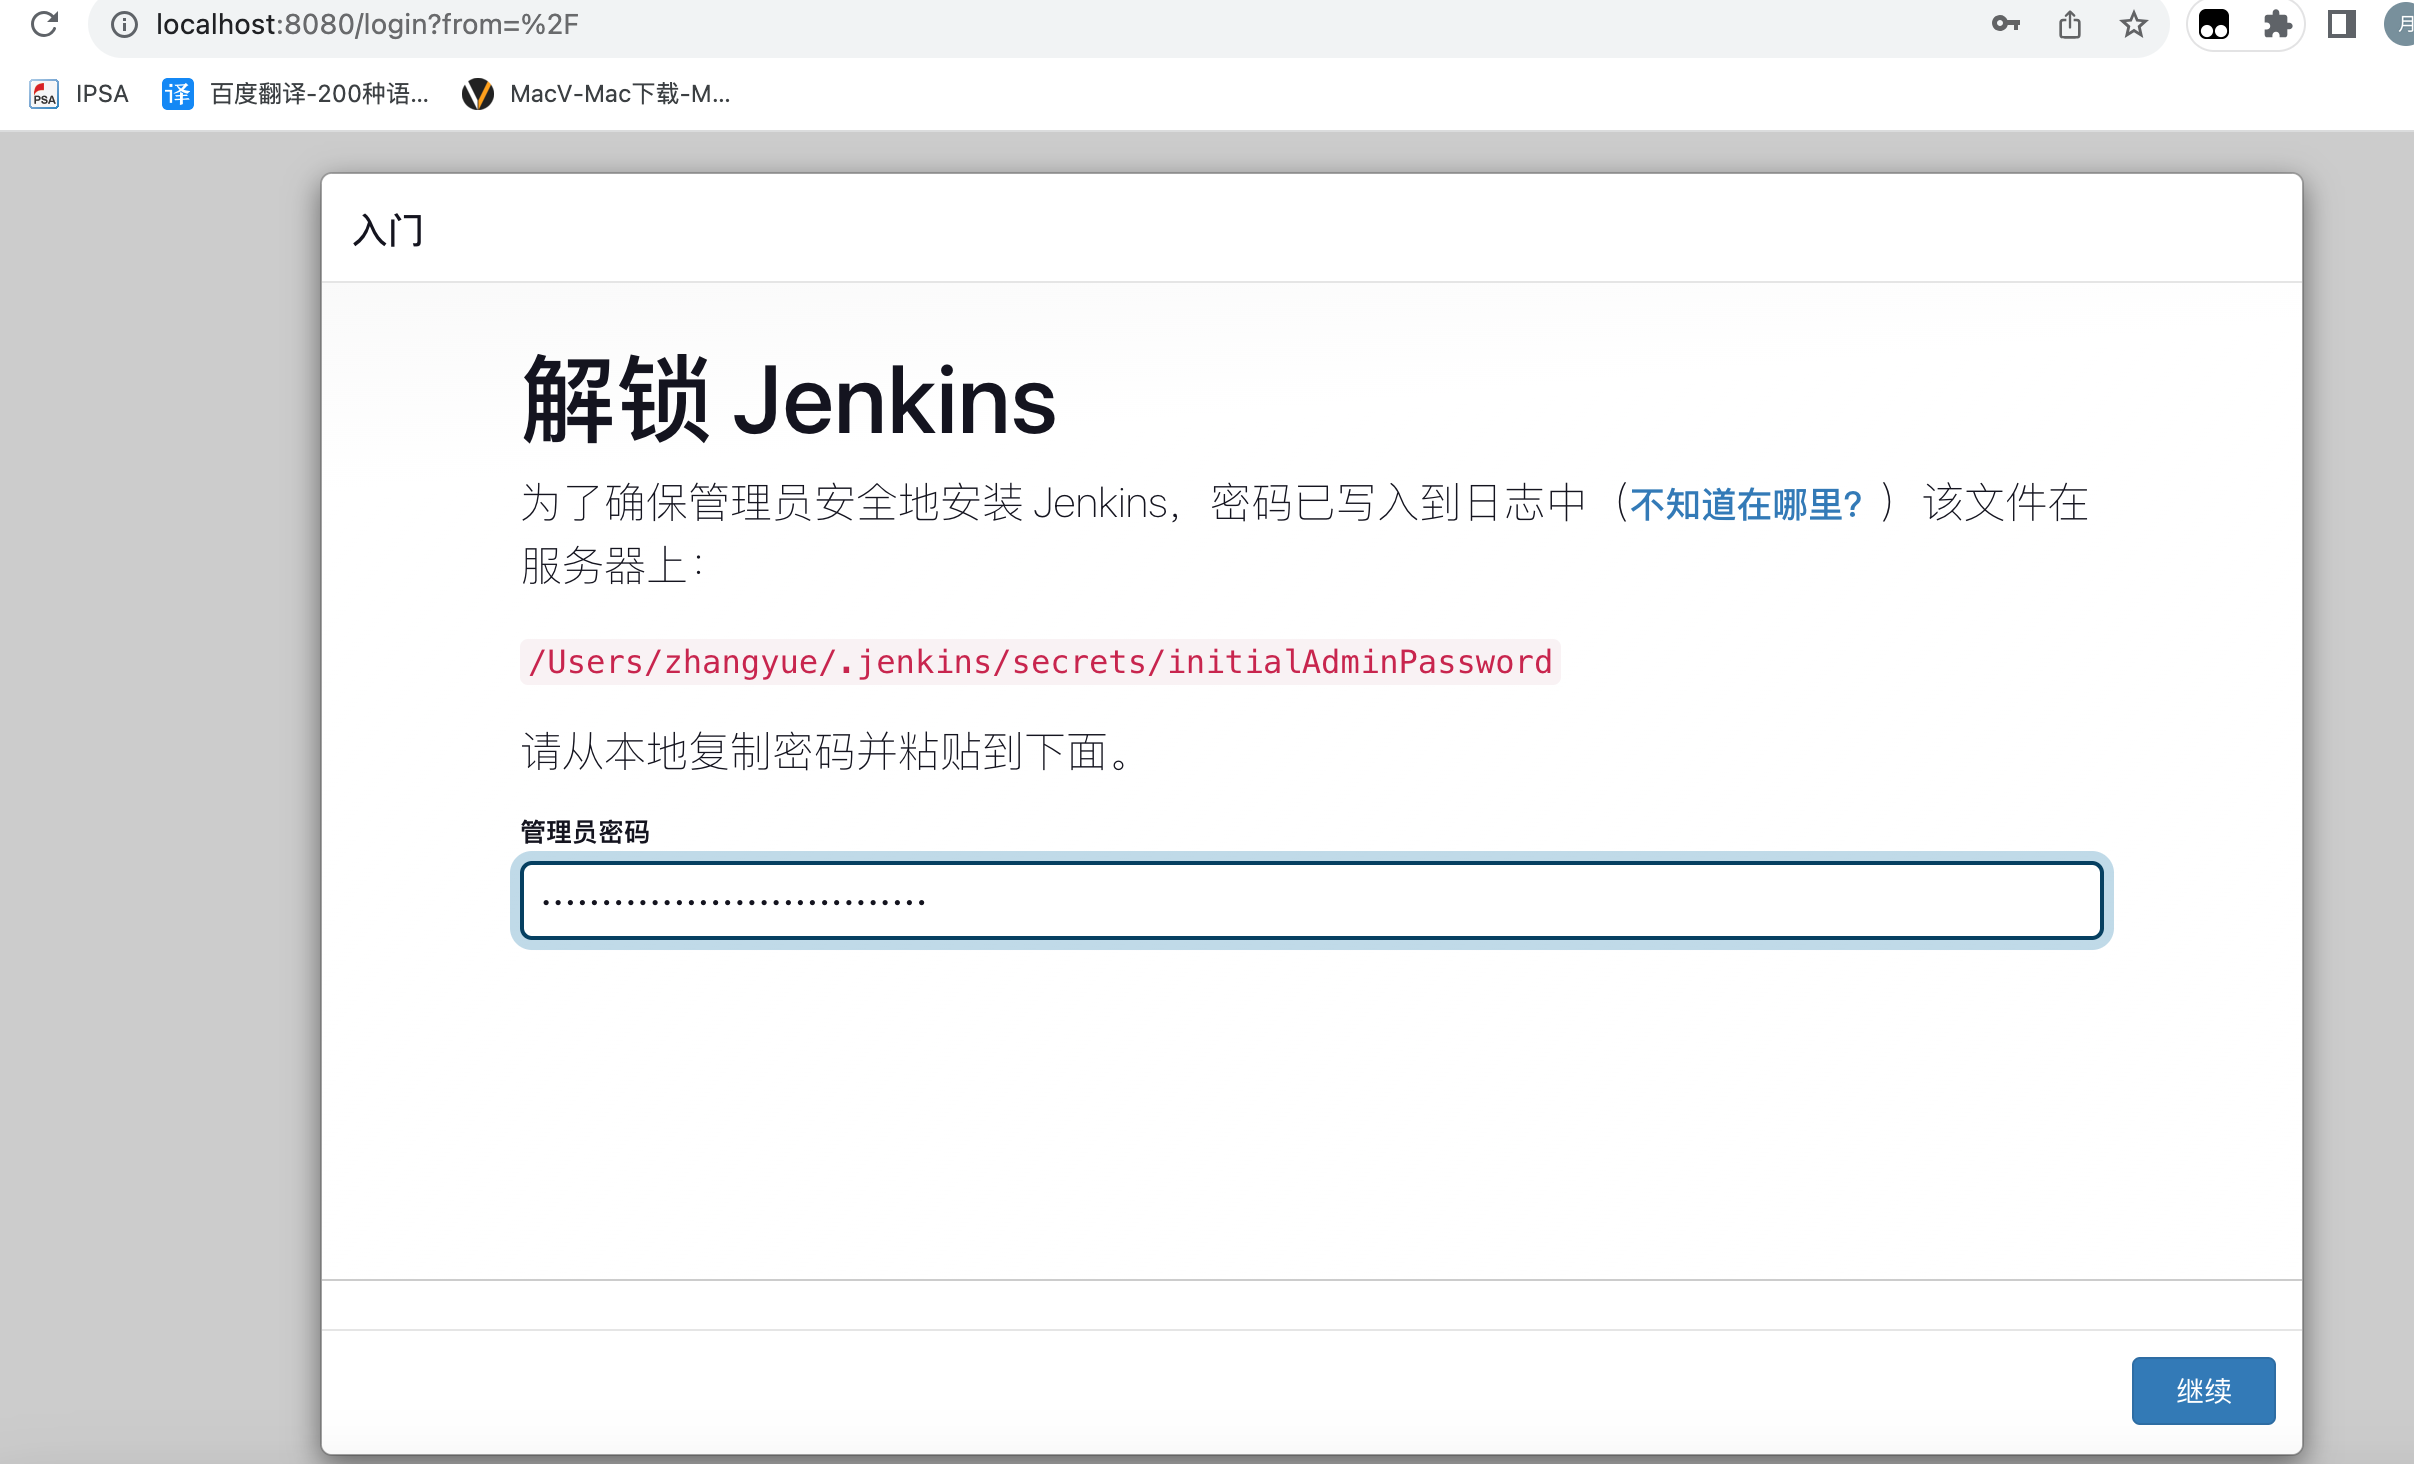Toggle the browser side panel icon
Screen dimensions: 2414x1464
[x=2341, y=24]
